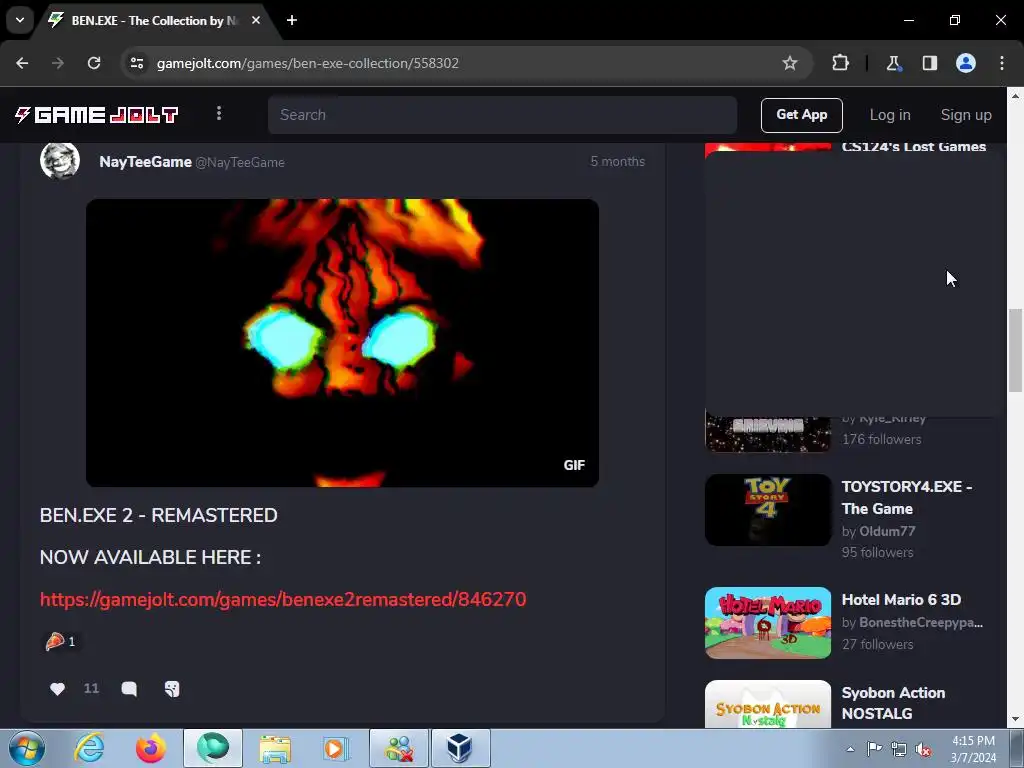This screenshot has height=768, width=1024.
Task: Open the post timestamp '5 months'
Action: pyautogui.click(x=617, y=161)
